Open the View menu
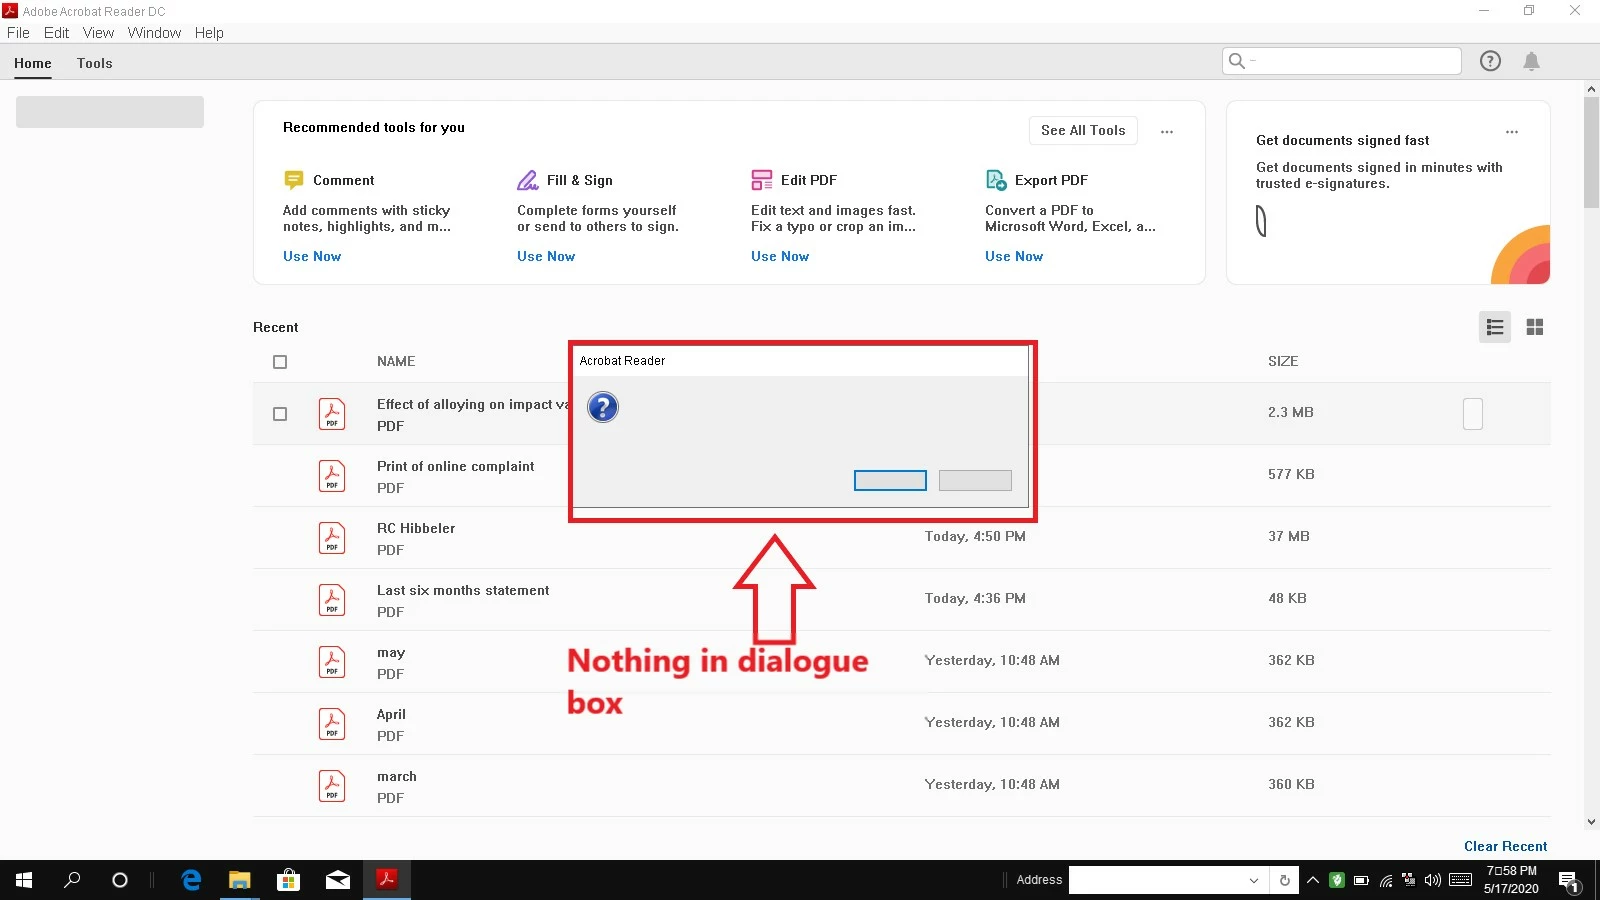 click(98, 32)
